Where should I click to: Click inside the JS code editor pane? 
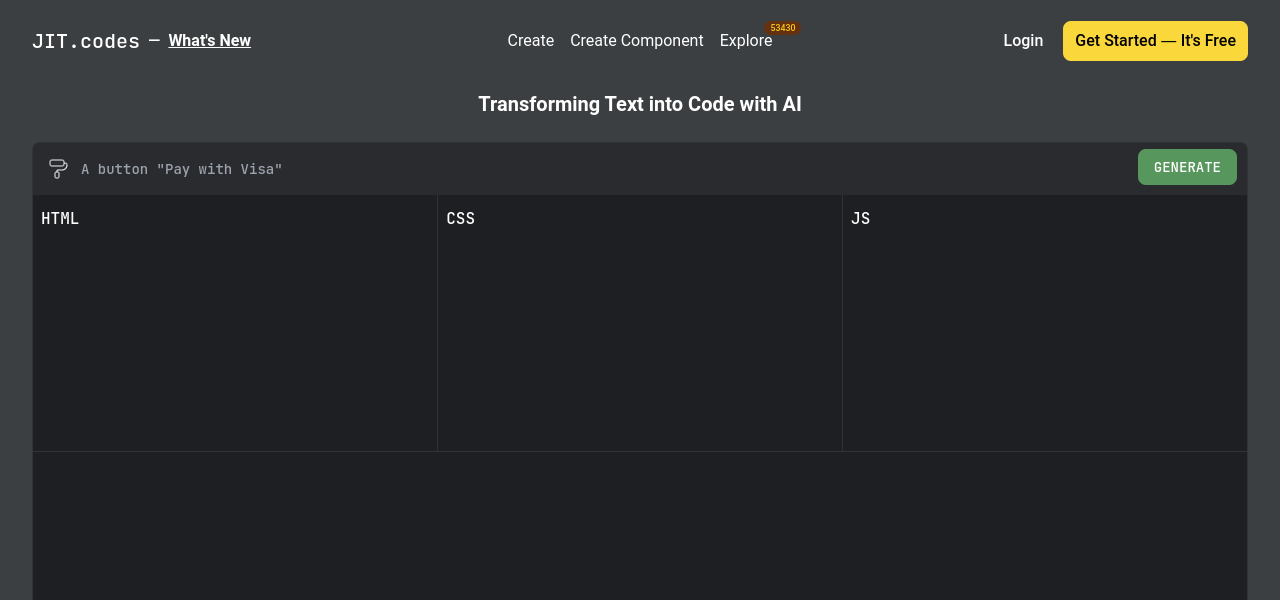[1045, 330]
